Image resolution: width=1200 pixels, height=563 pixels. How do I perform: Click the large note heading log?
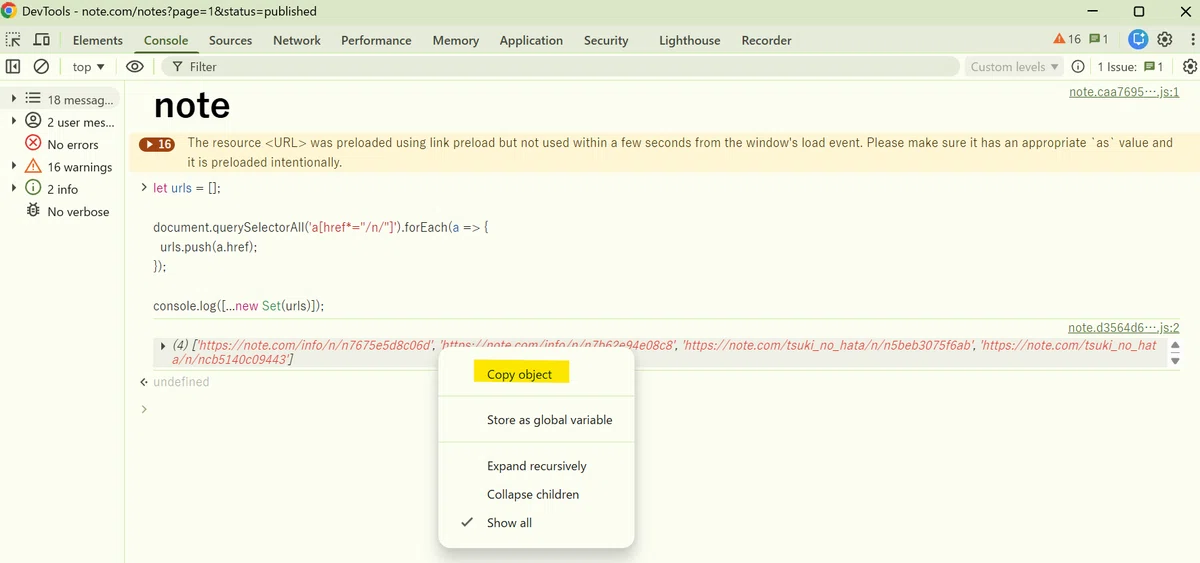(x=192, y=105)
